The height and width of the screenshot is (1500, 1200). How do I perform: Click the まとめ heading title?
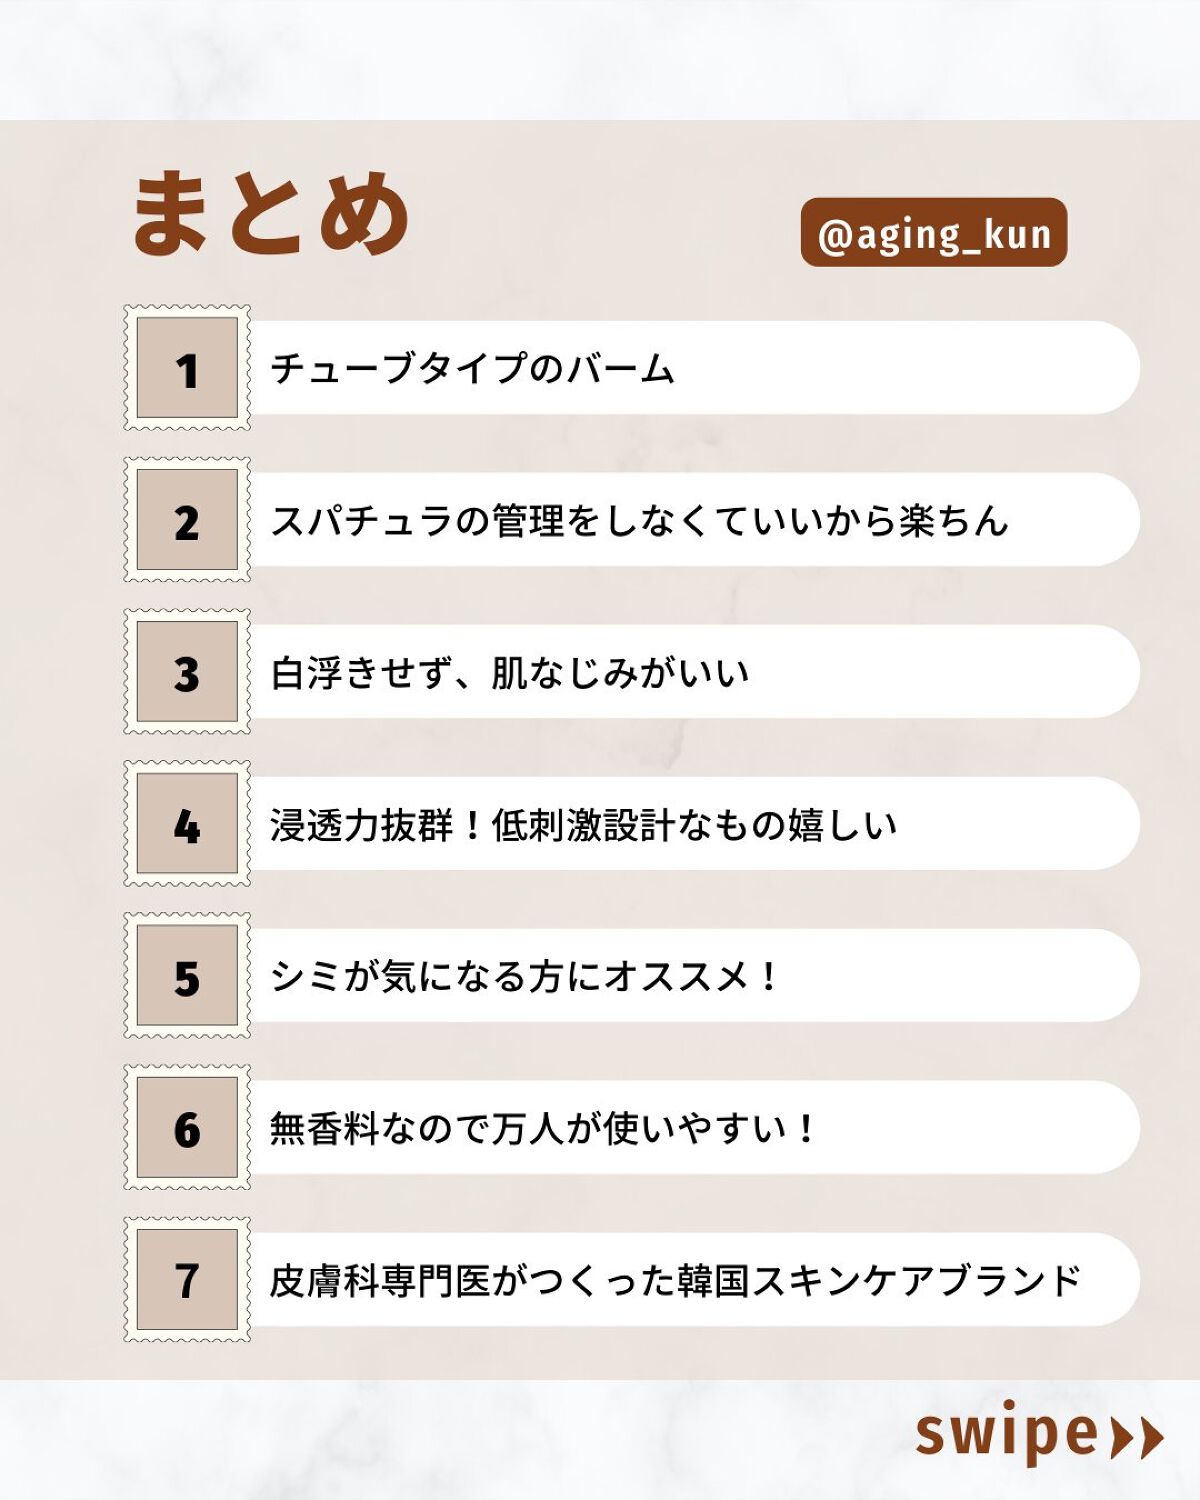(x=270, y=212)
